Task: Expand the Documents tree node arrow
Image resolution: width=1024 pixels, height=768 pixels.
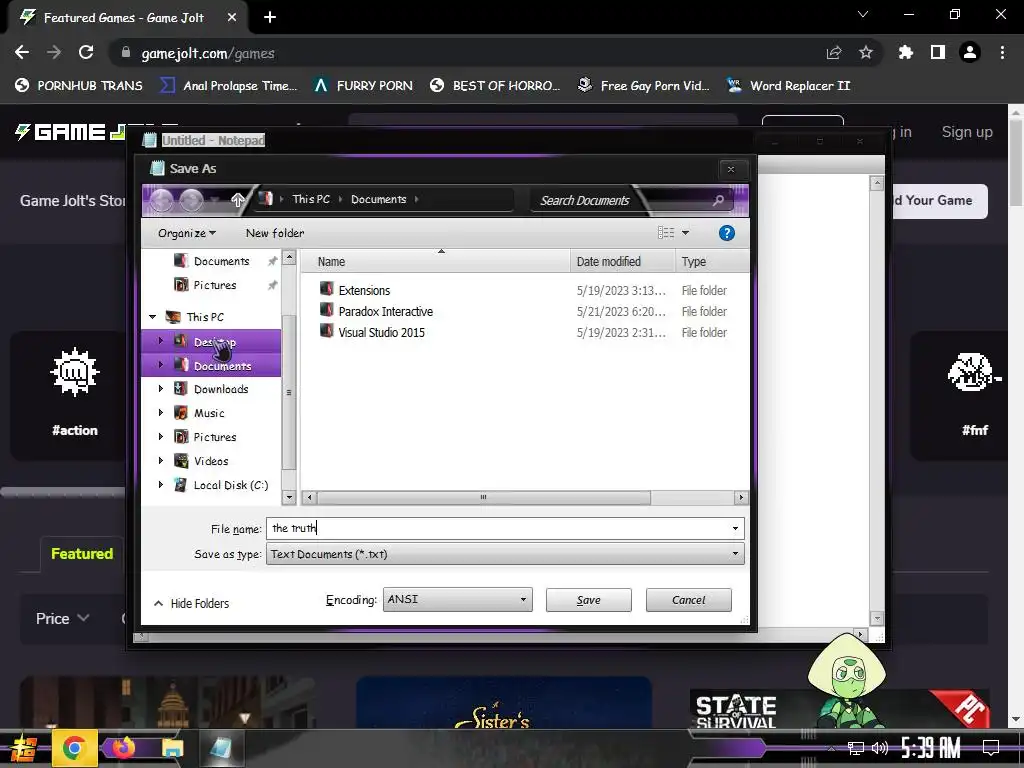Action: coord(161,365)
